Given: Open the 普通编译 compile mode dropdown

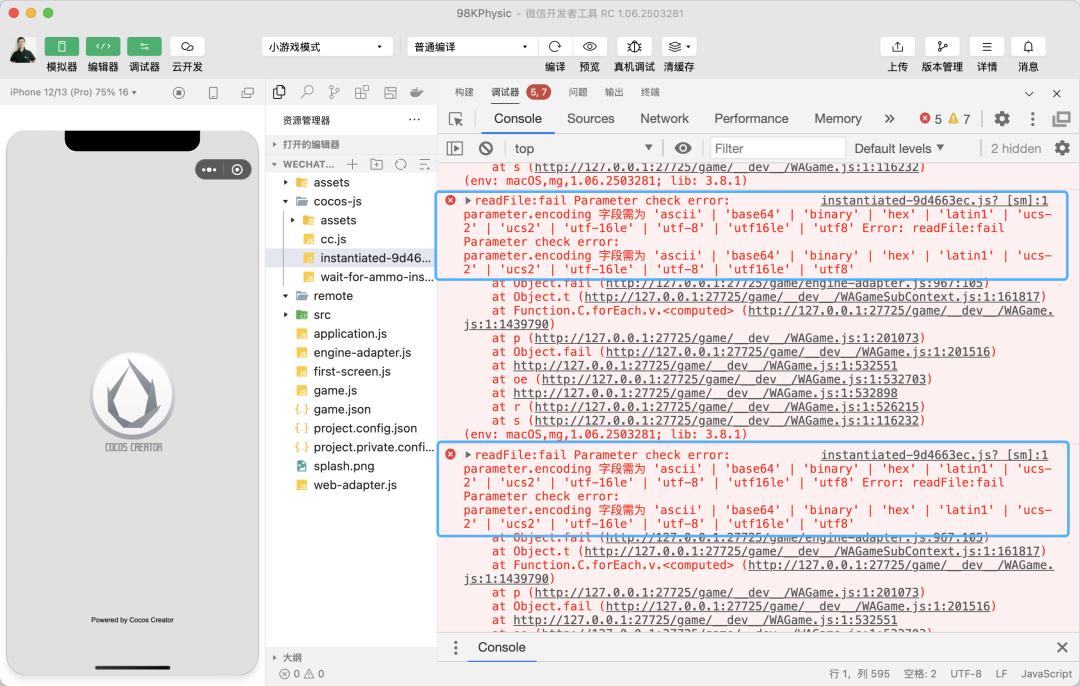Looking at the screenshot, I should click(471, 47).
